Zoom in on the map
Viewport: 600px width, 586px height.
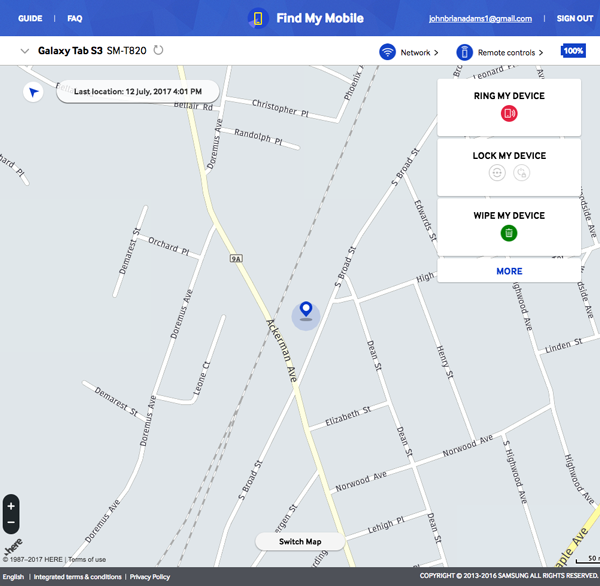(x=11, y=506)
